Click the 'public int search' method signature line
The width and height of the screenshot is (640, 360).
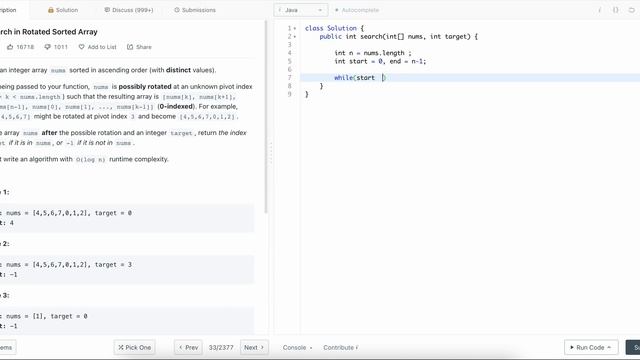click(x=398, y=37)
